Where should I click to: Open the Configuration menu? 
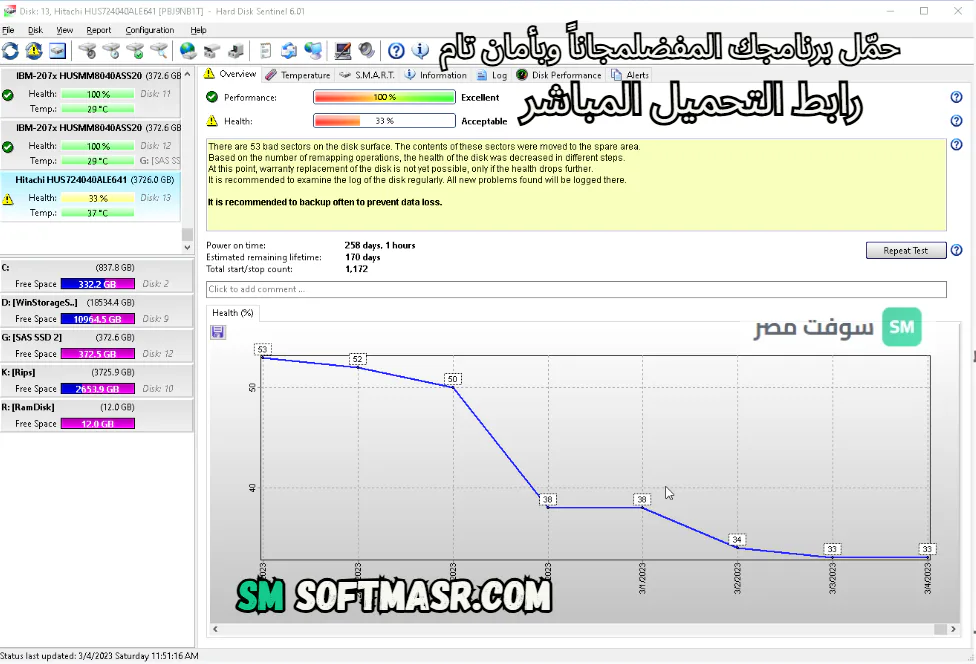[150, 30]
